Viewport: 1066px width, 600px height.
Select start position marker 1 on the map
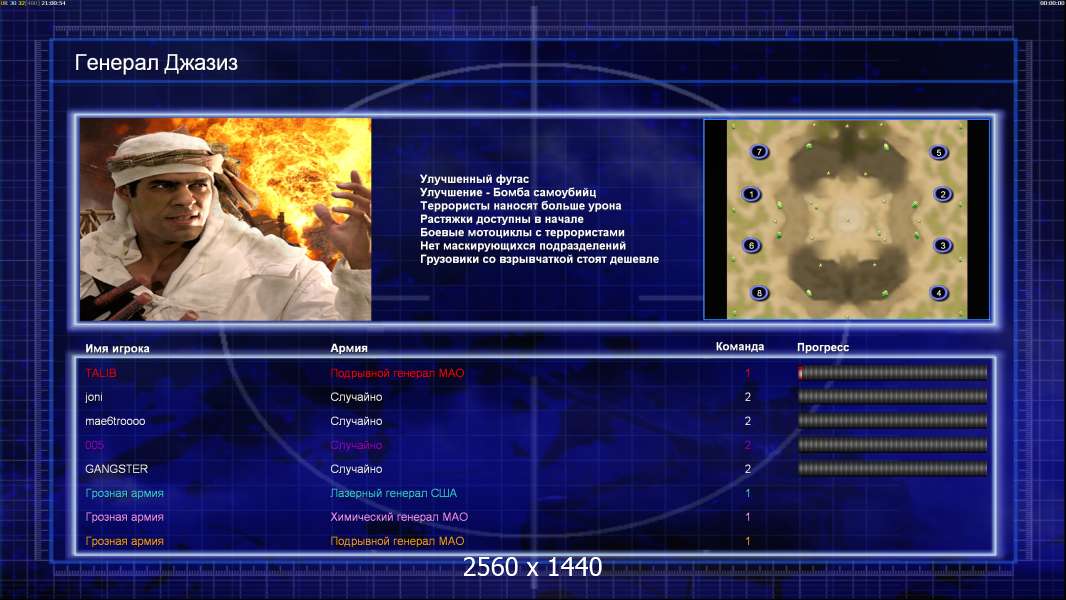tap(751, 194)
